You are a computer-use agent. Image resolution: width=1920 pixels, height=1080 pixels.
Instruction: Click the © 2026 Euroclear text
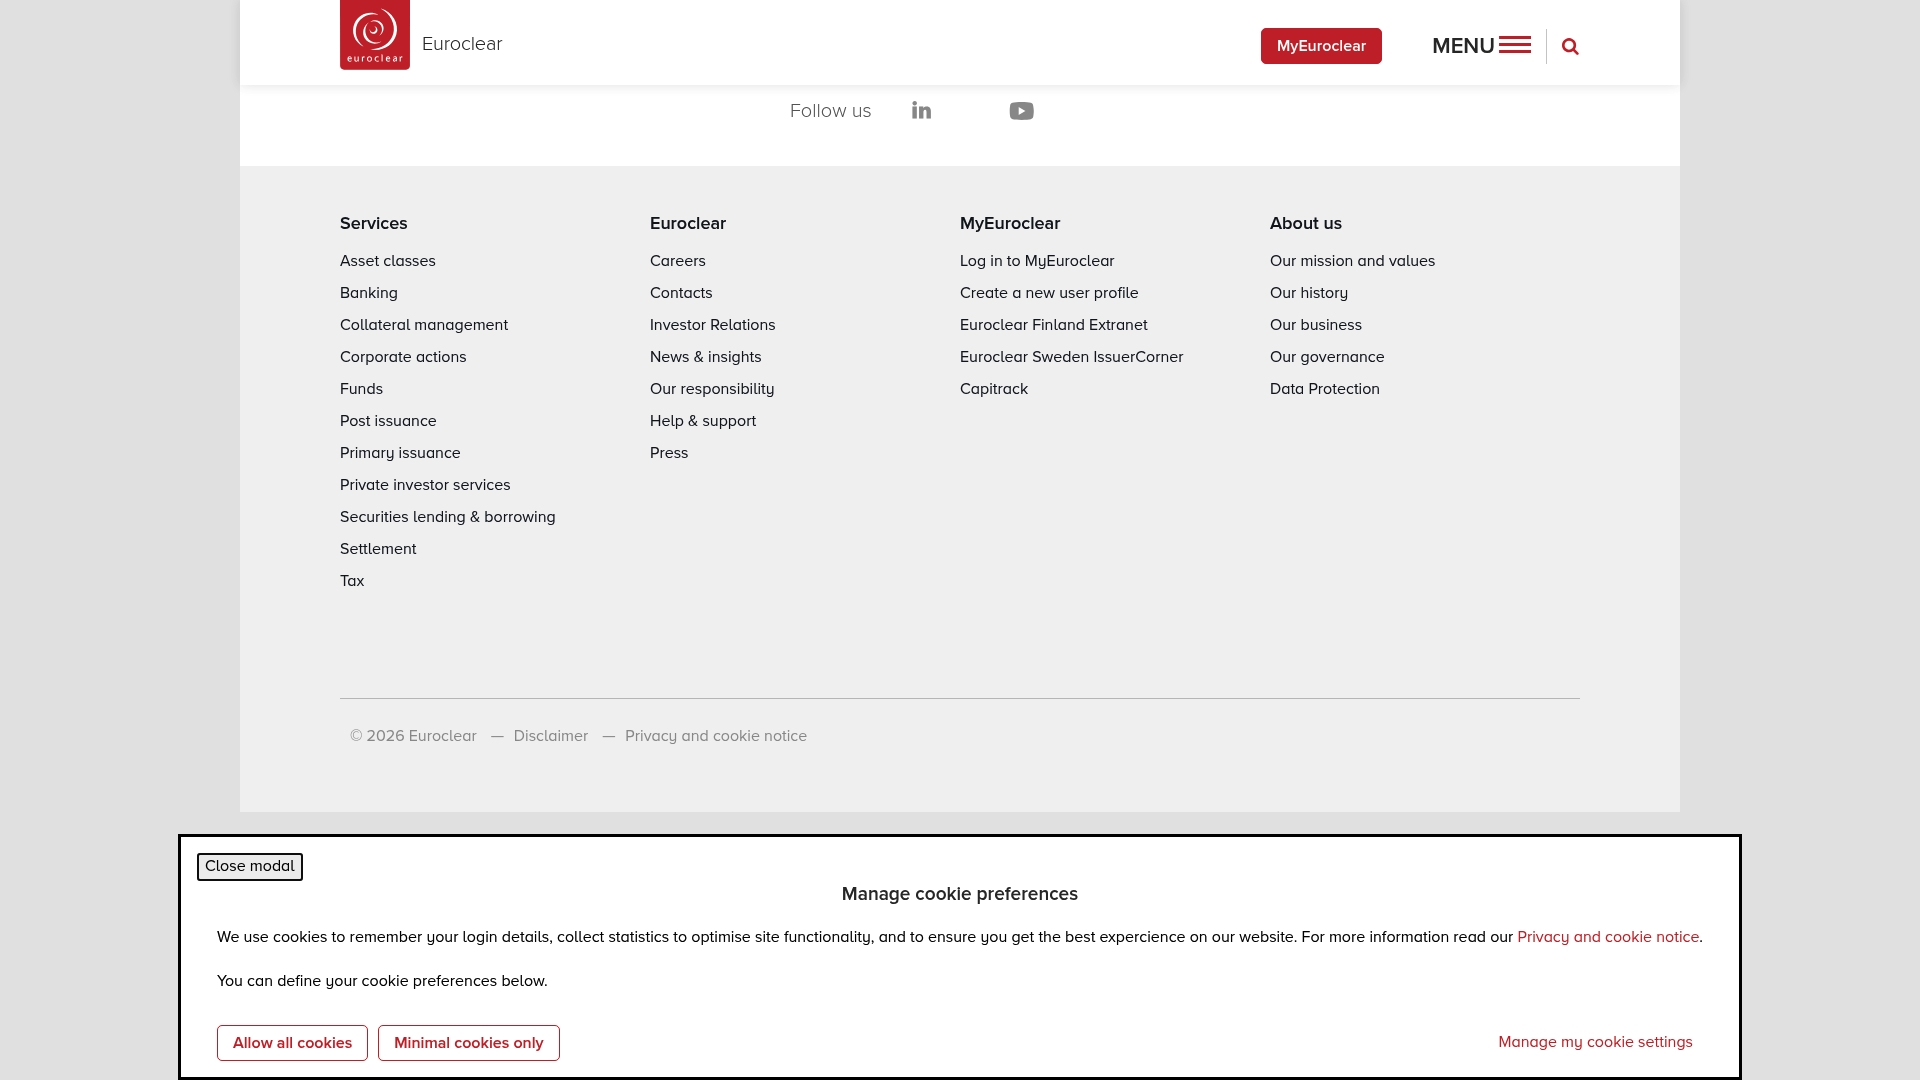pyautogui.click(x=413, y=736)
